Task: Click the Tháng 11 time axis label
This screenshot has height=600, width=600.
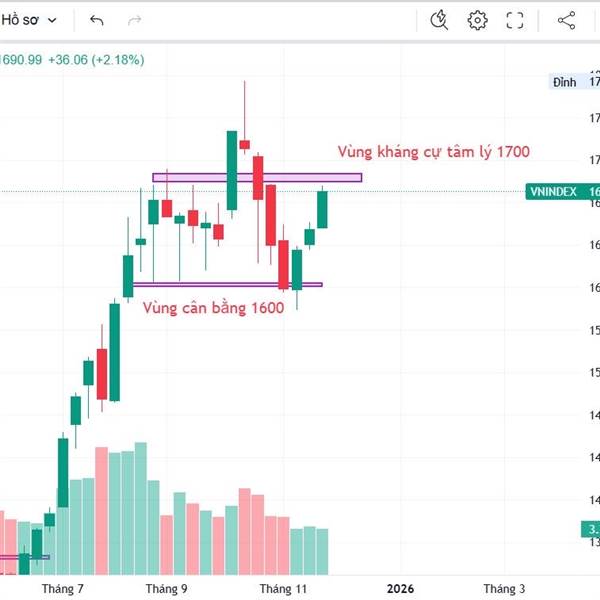Action: 282,589
